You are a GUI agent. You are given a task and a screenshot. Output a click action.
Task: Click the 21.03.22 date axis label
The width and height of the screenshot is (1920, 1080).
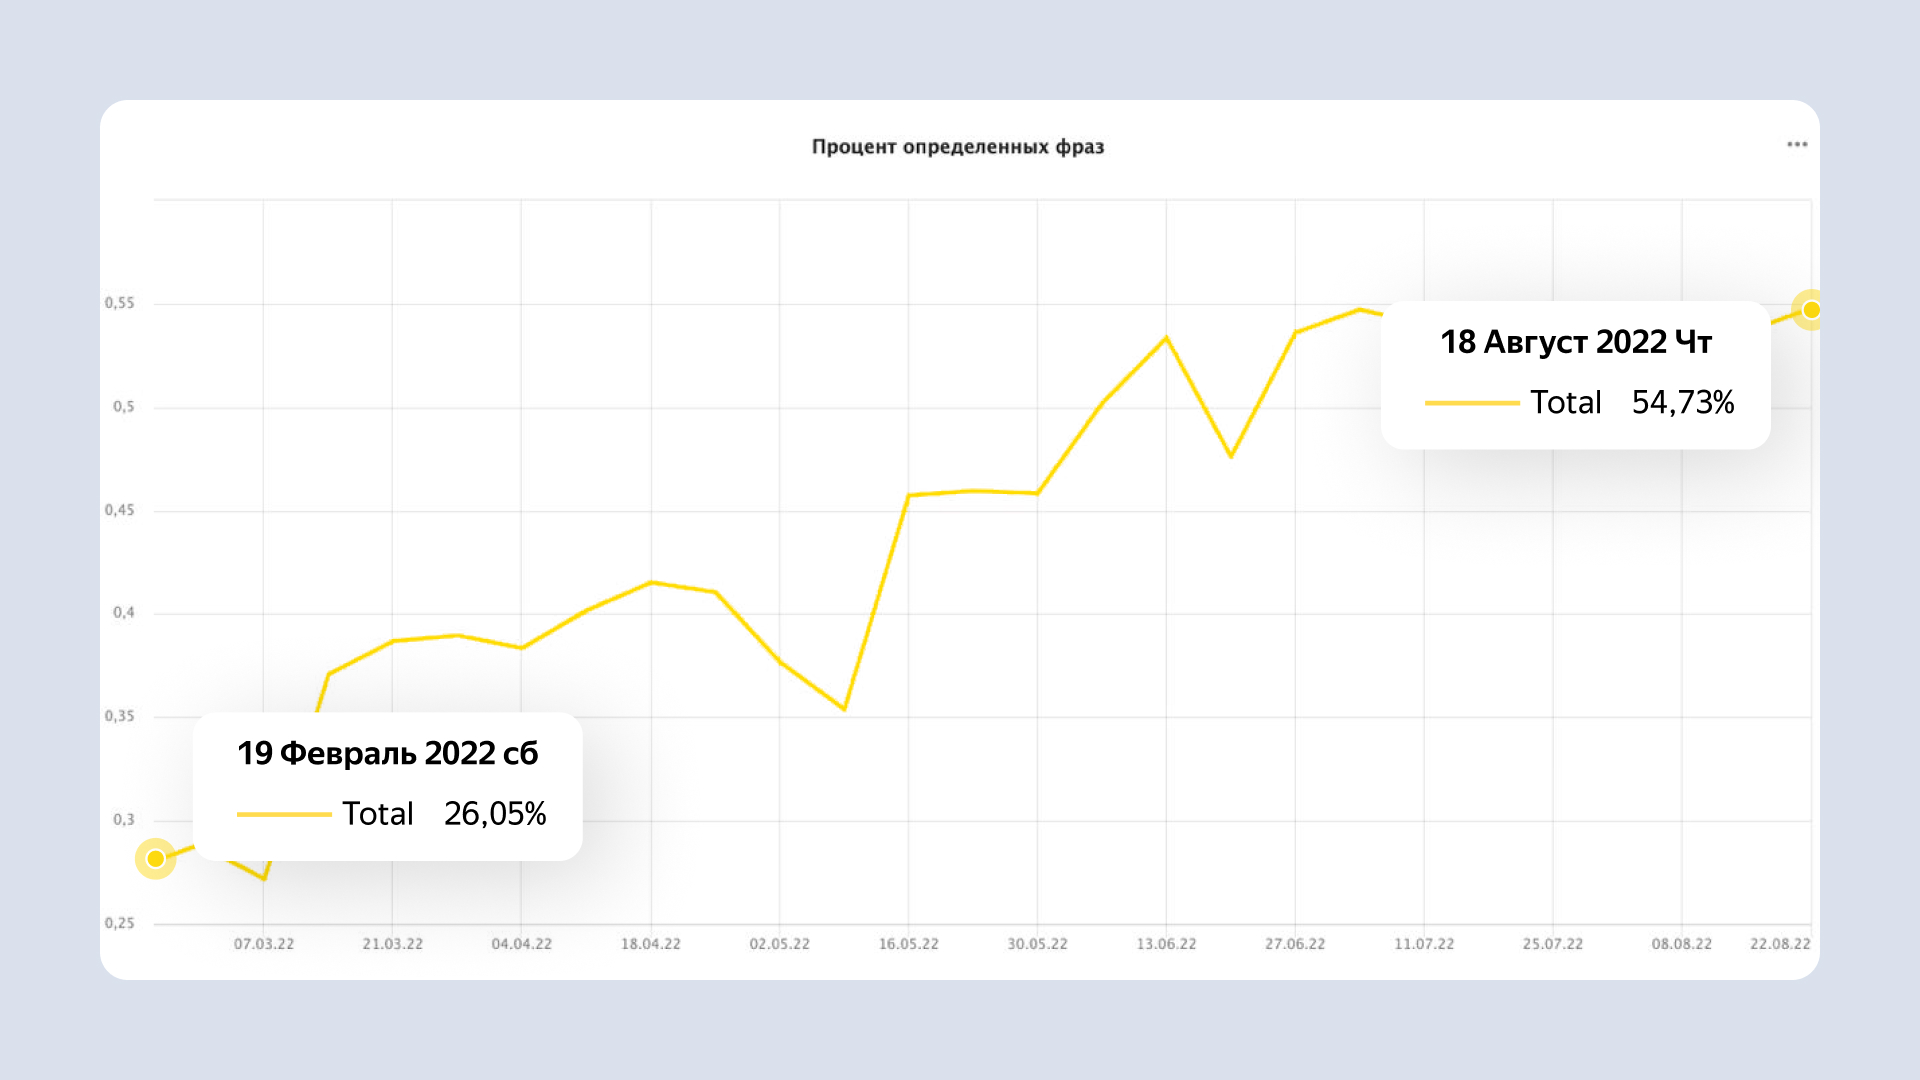(x=393, y=944)
